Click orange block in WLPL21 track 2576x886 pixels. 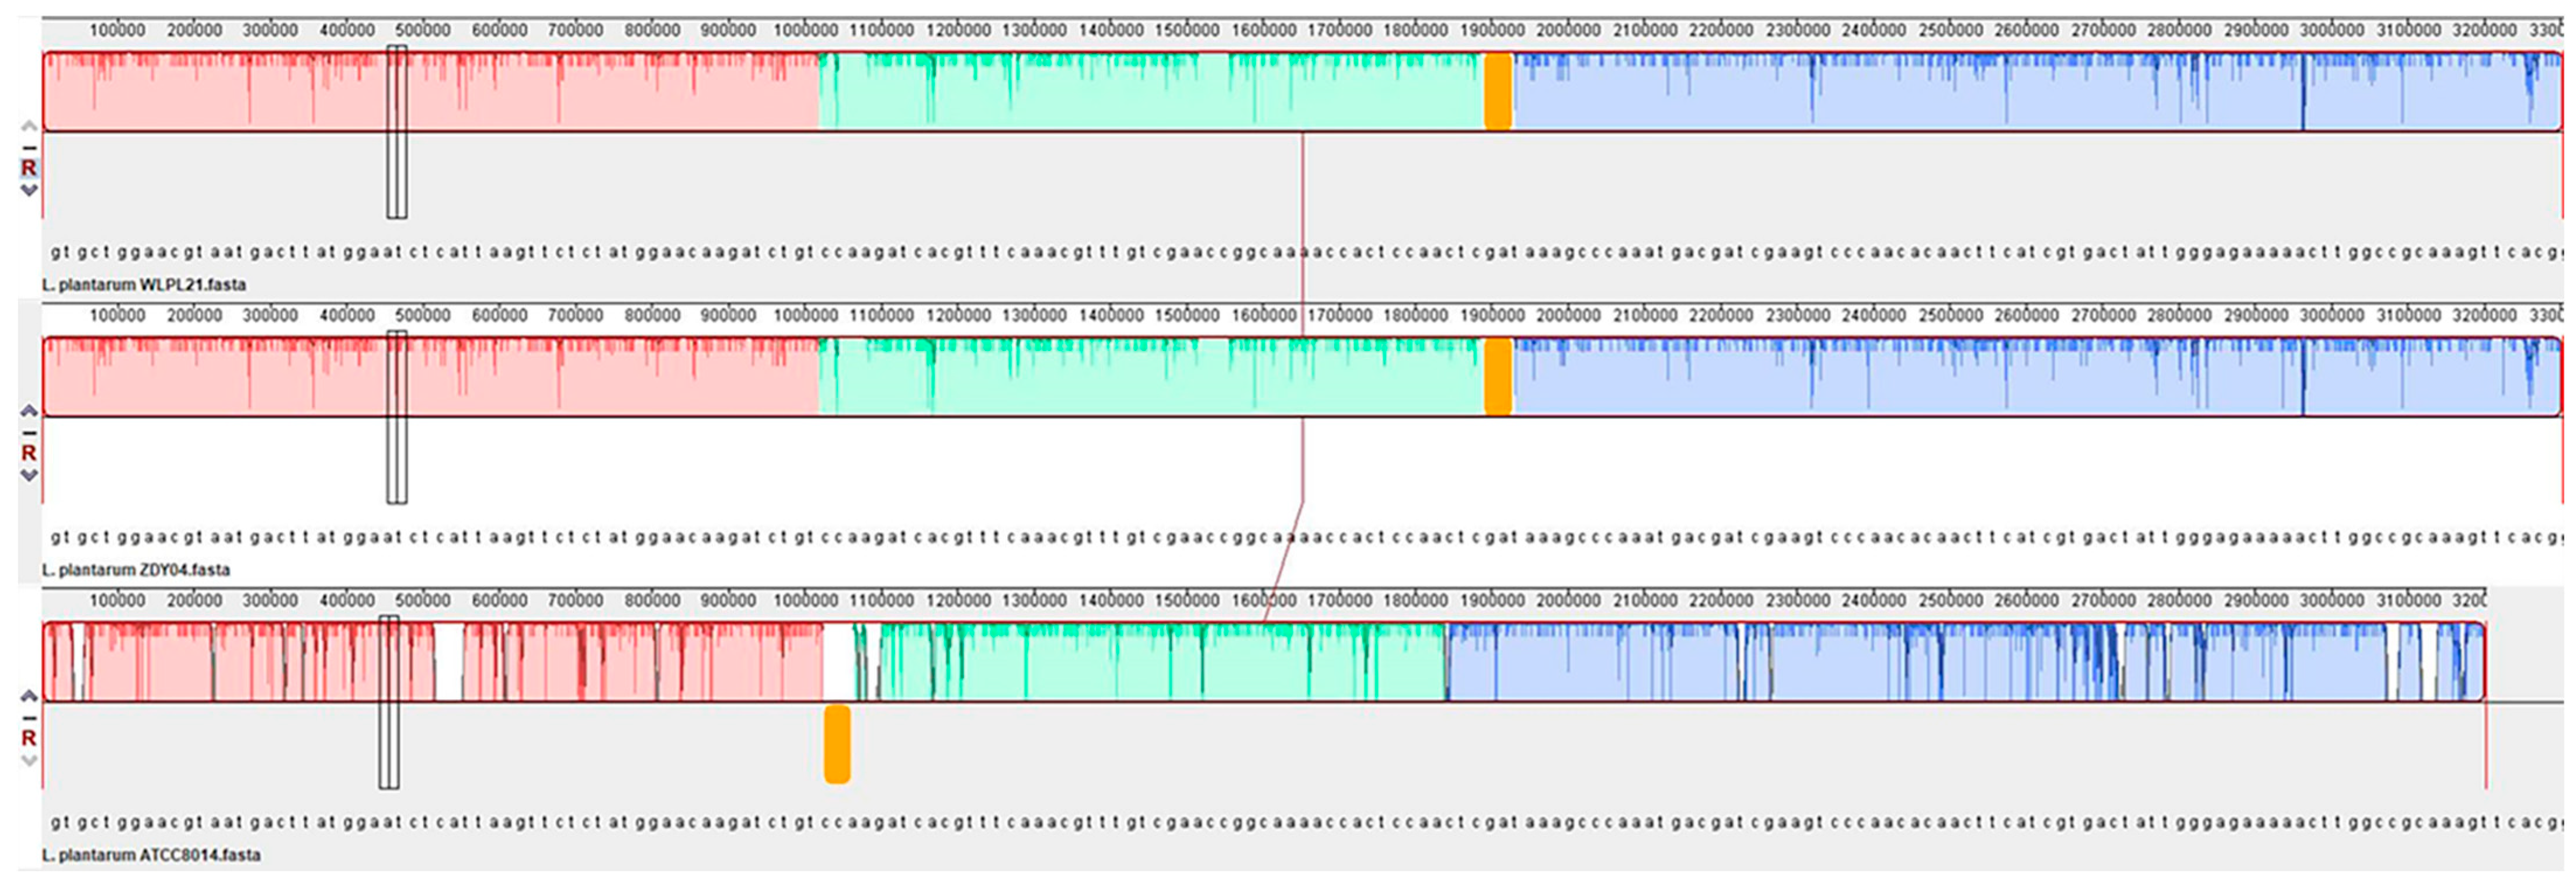[1497, 92]
